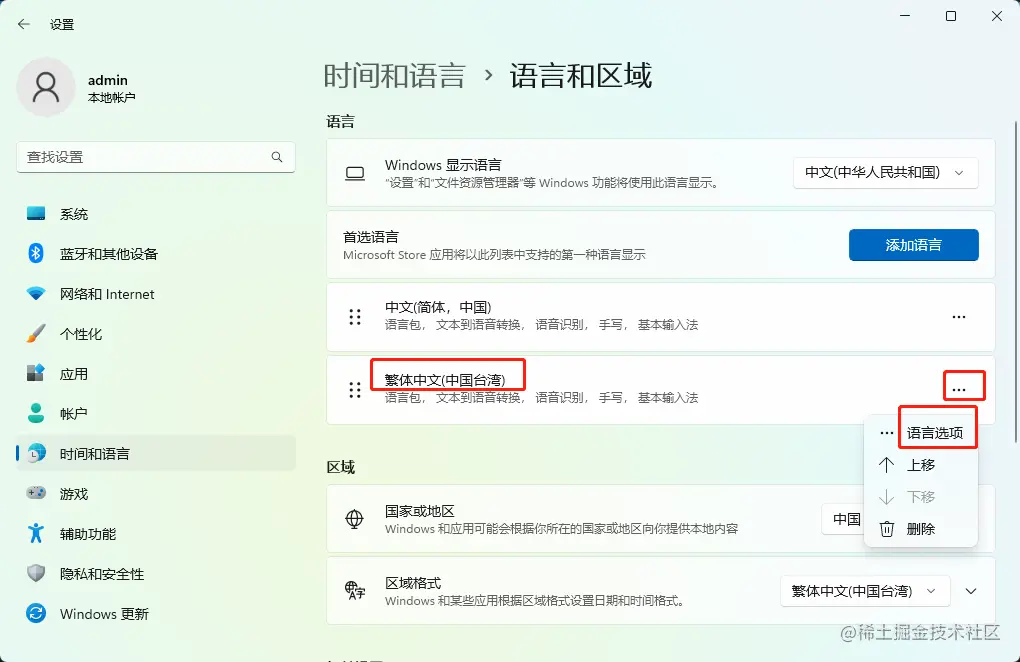
Task: Click the vertical scrollbar on right
Action: (x=1015, y=282)
